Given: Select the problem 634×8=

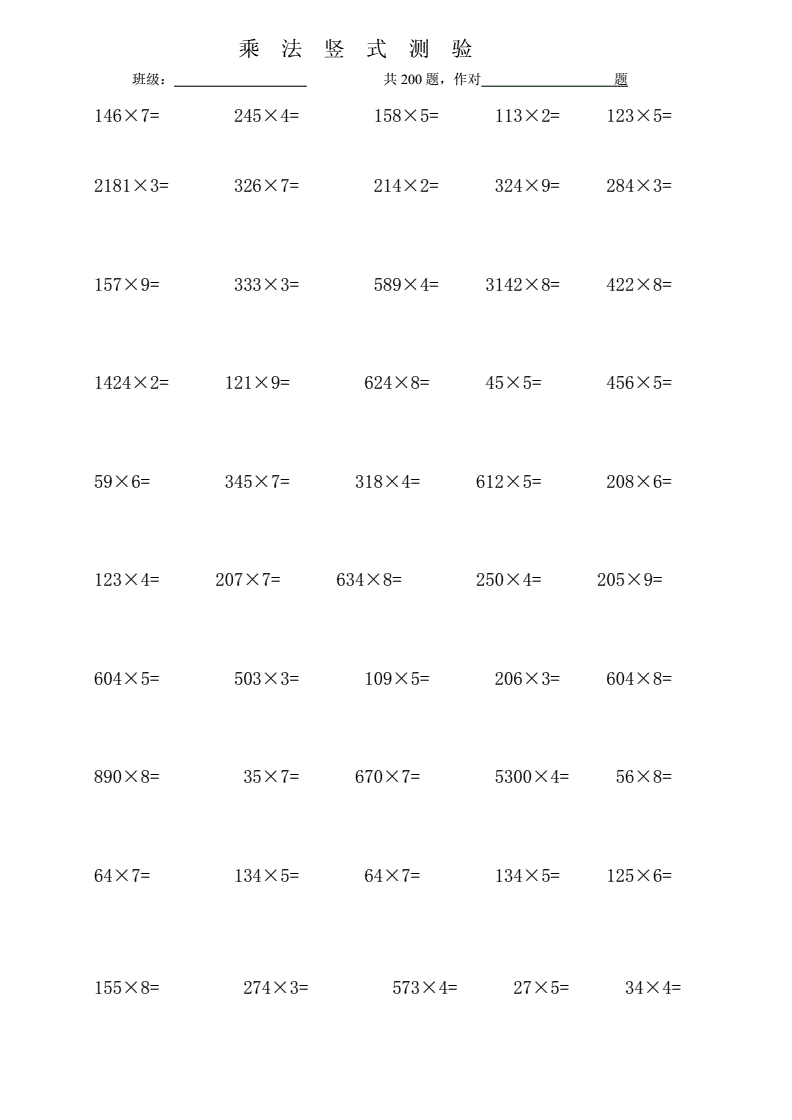Looking at the screenshot, I should pos(369,580).
